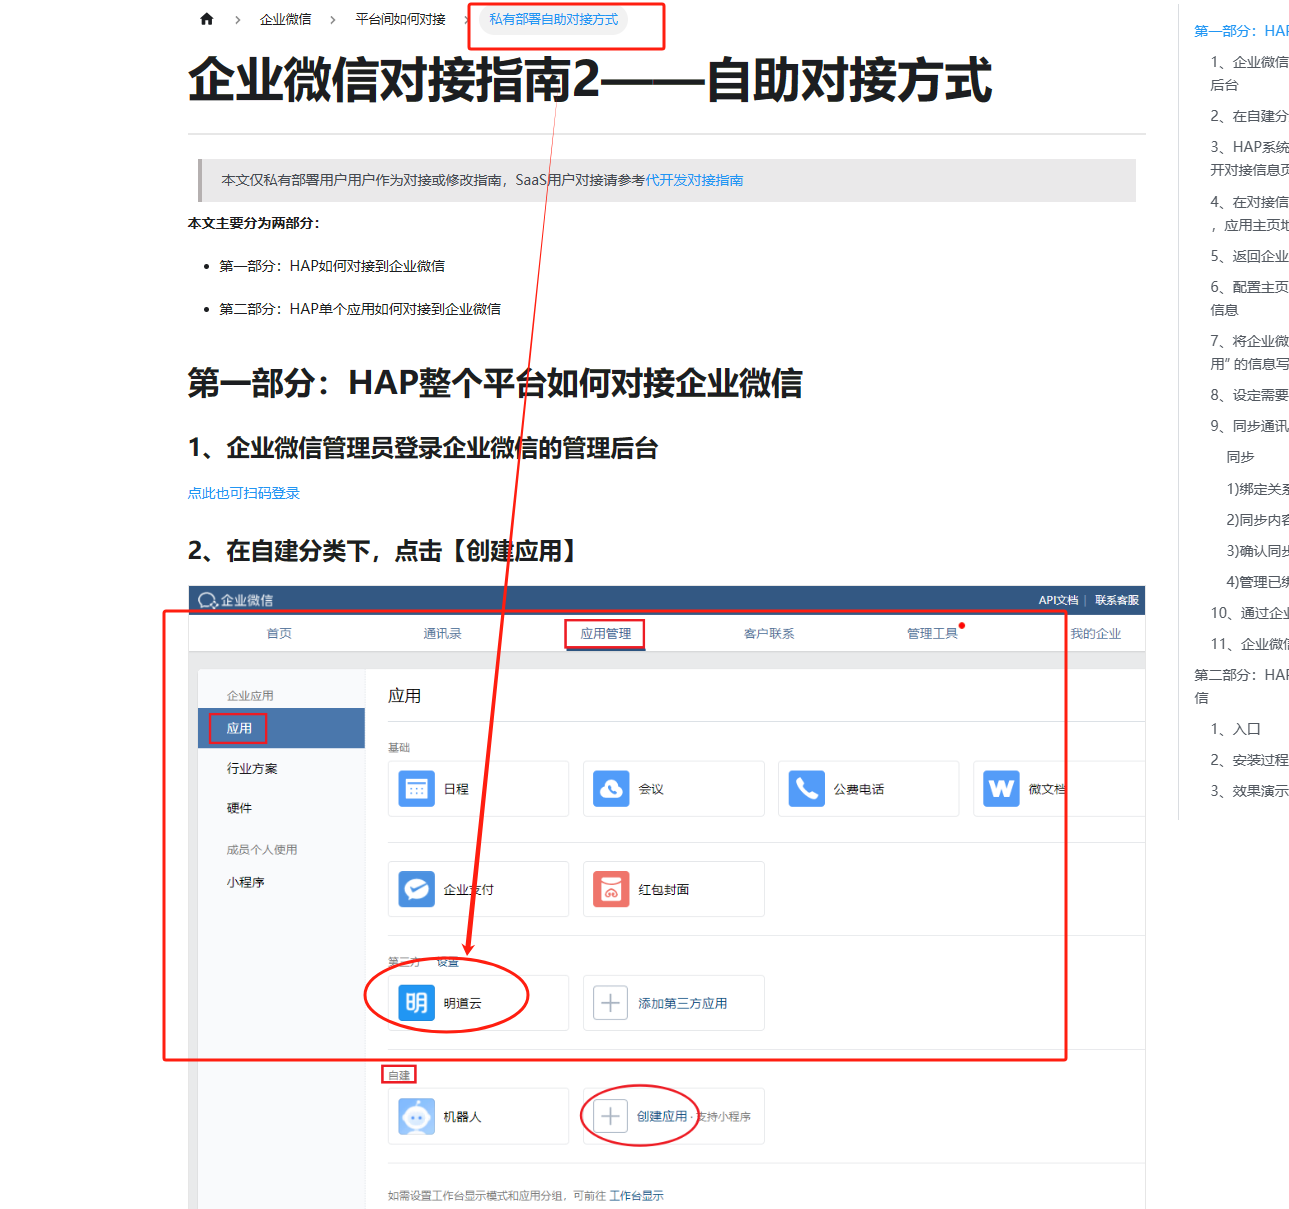
Task: Open the 机器人 robot app icon
Action: pos(417,1116)
